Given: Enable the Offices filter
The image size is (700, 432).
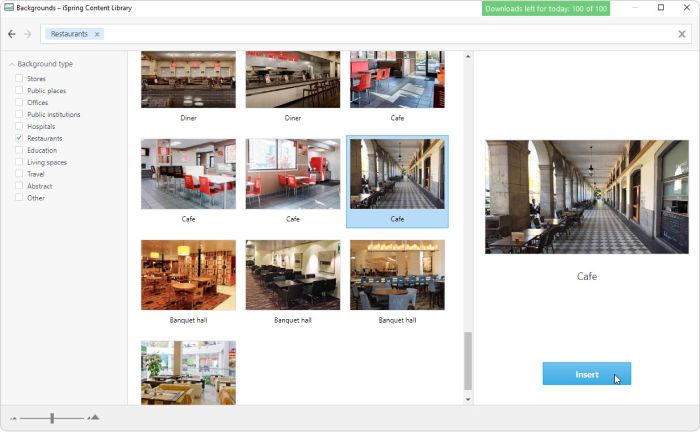Looking at the screenshot, I should tap(19, 102).
